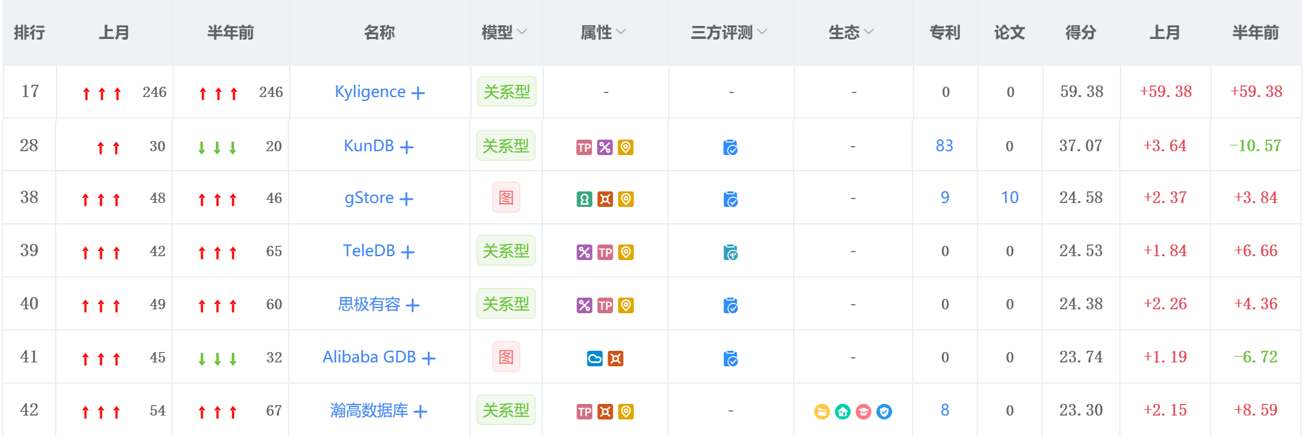The height and width of the screenshot is (444, 1306).
Task: Click the green house ecosystem icon for 瀚高数据库
Action: pos(842,411)
